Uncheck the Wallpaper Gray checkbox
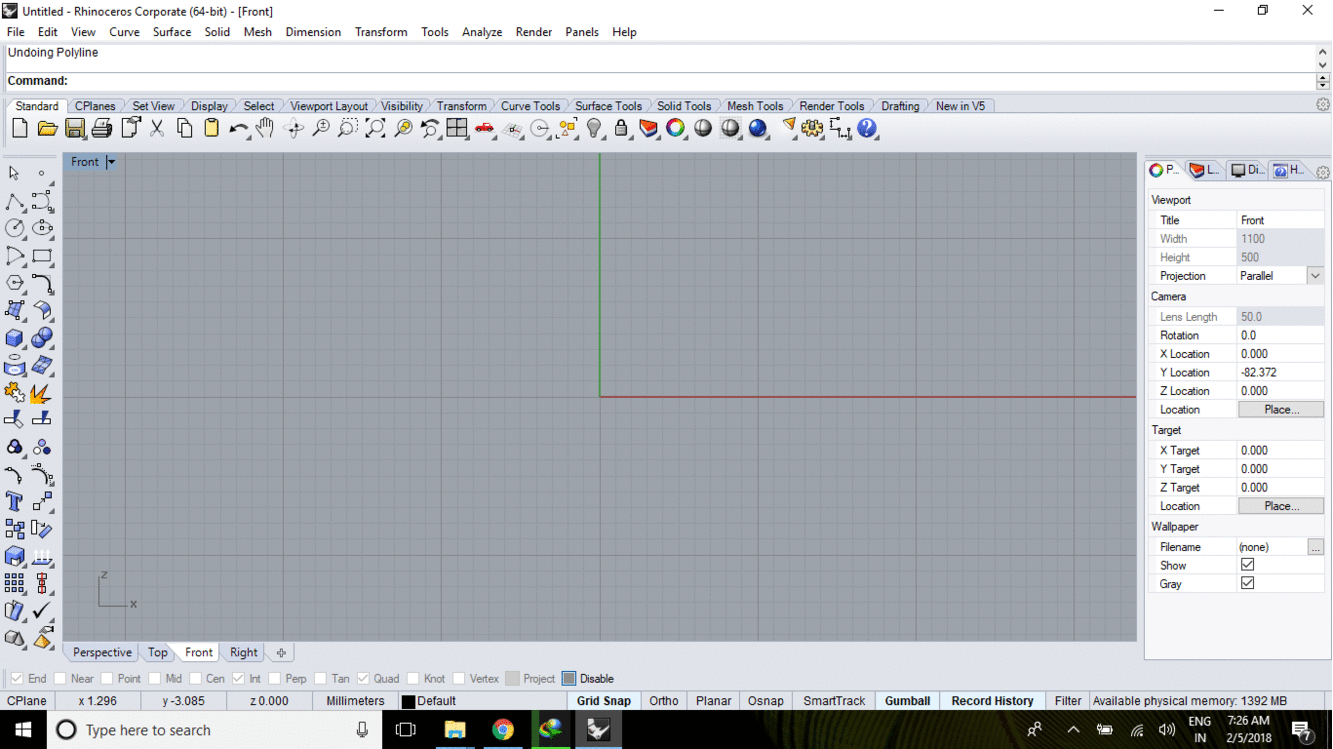Image resolution: width=1333 pixels, height=749 pixels. 1247,583
